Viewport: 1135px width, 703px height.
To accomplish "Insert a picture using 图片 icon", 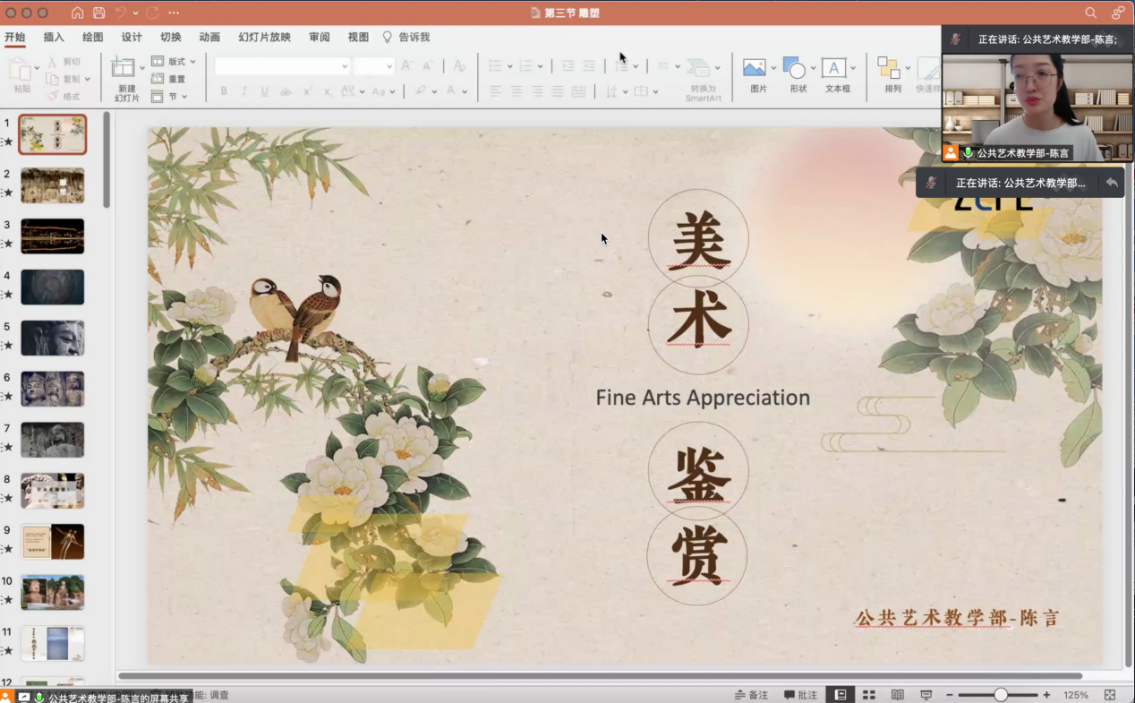I will pos(755,69).
